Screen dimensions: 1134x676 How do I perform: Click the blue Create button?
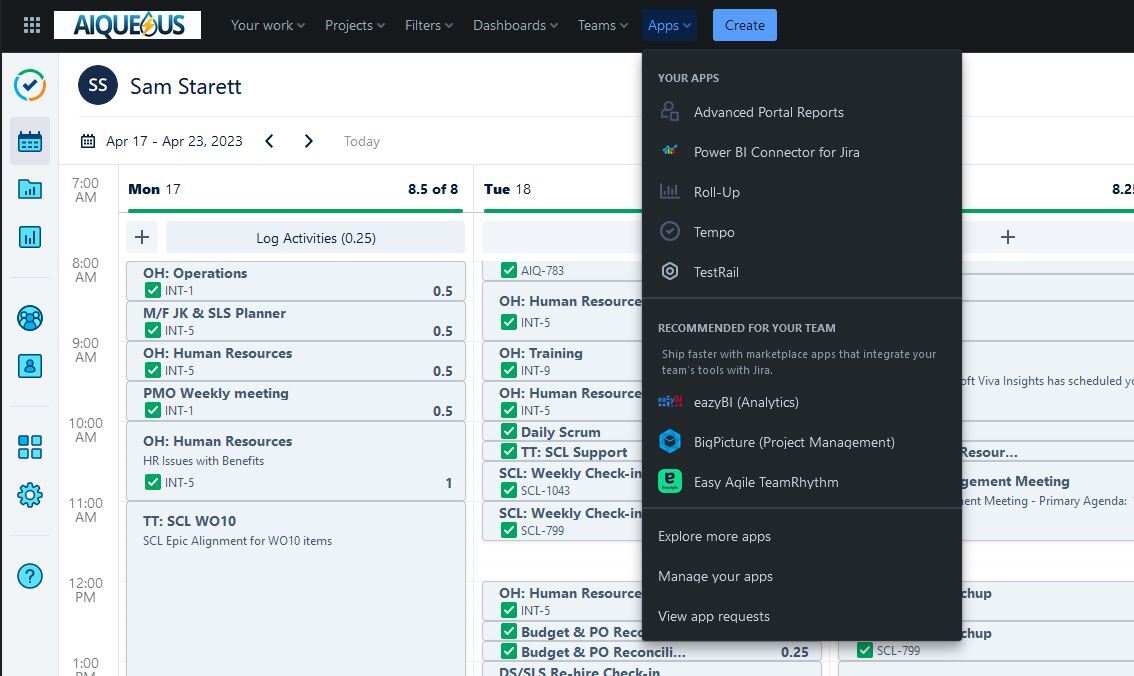744,26
